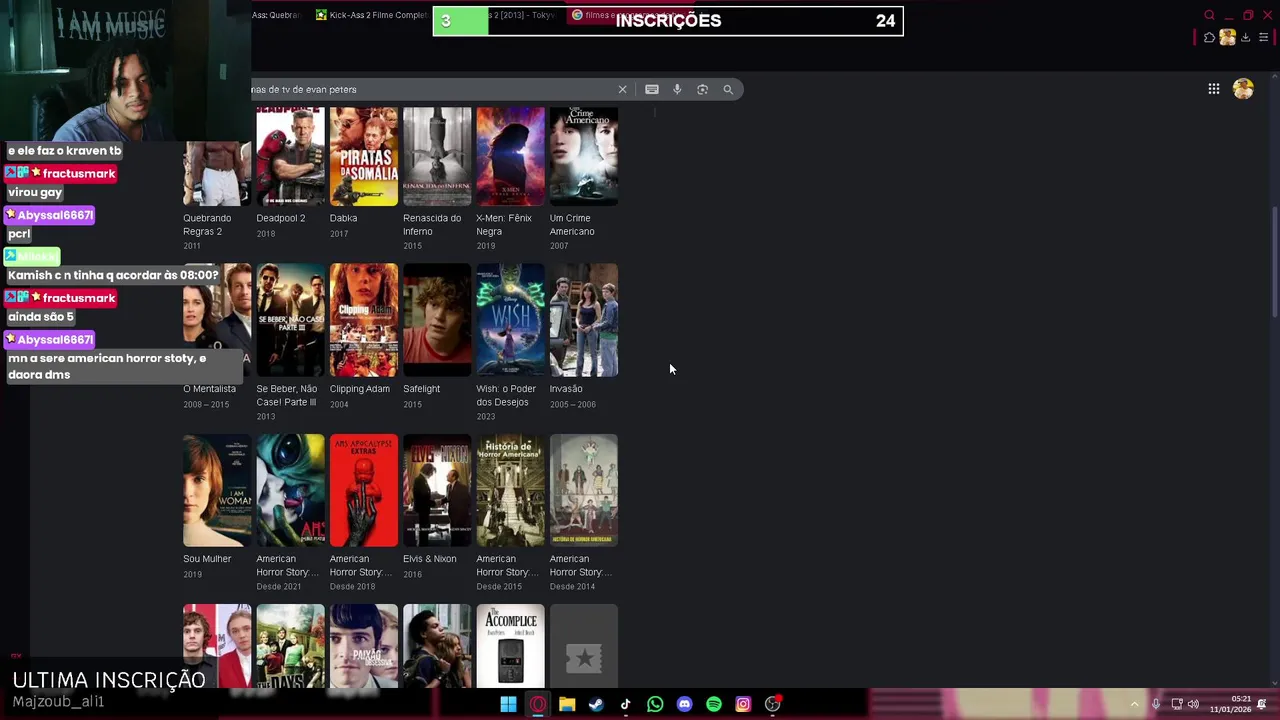Switch to the Kick-Ass 2 Filme Completo tab

tap(371, 15)
